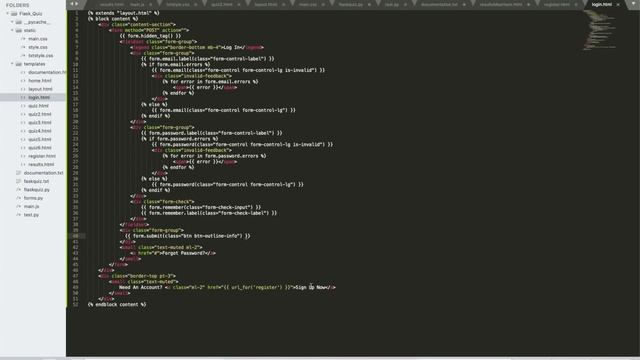This screenshot has height=360, width=640.
Task: Click the quiz5.html file icon
Action: 23,139
